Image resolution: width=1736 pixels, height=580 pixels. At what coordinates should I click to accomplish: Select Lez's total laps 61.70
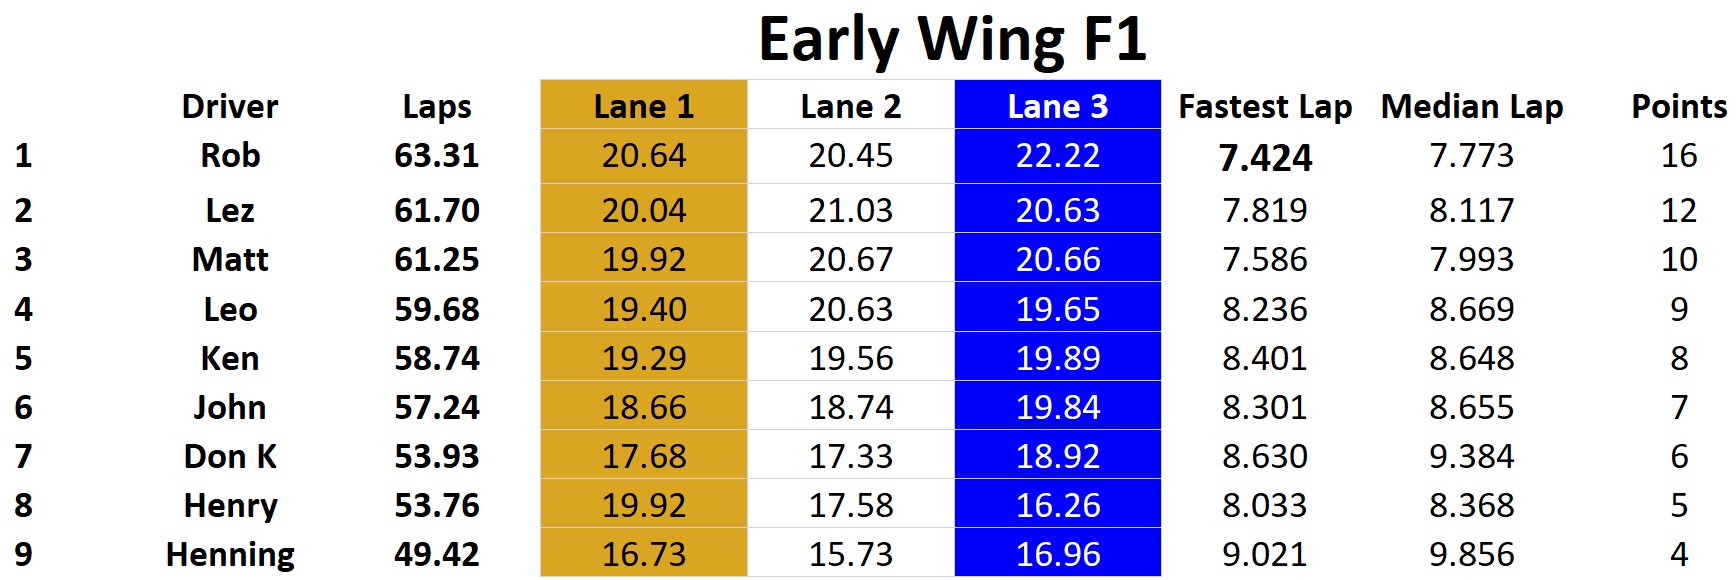pyautogui.click(x=437, y=211)
